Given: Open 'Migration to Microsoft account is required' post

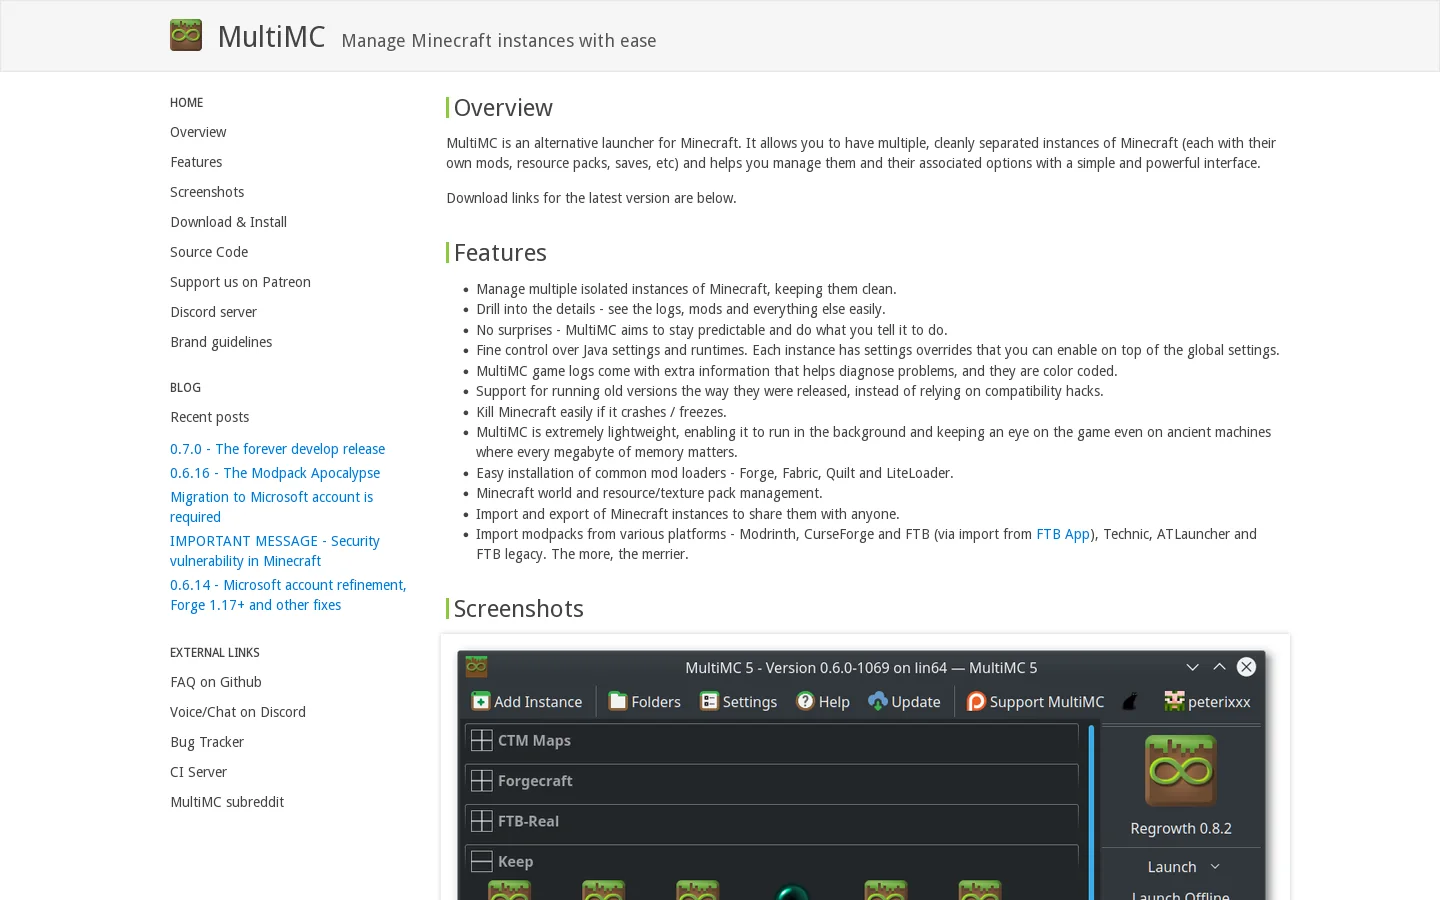Looking at the screenshot, I should coord(271,507).
